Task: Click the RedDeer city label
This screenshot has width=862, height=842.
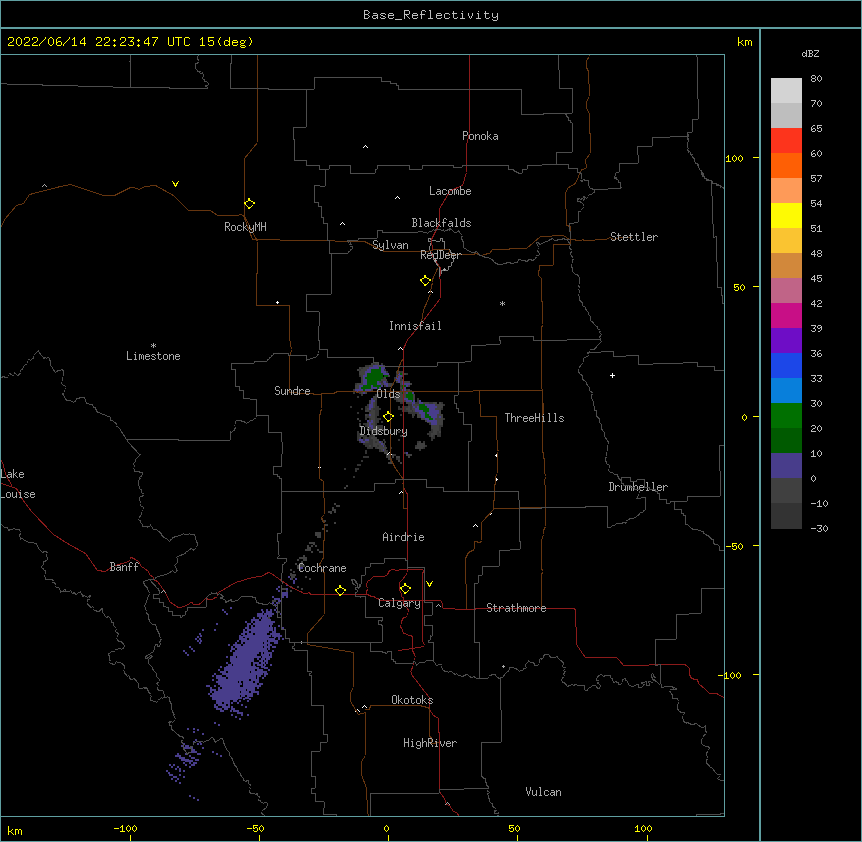Action: [x=440, y=255]
